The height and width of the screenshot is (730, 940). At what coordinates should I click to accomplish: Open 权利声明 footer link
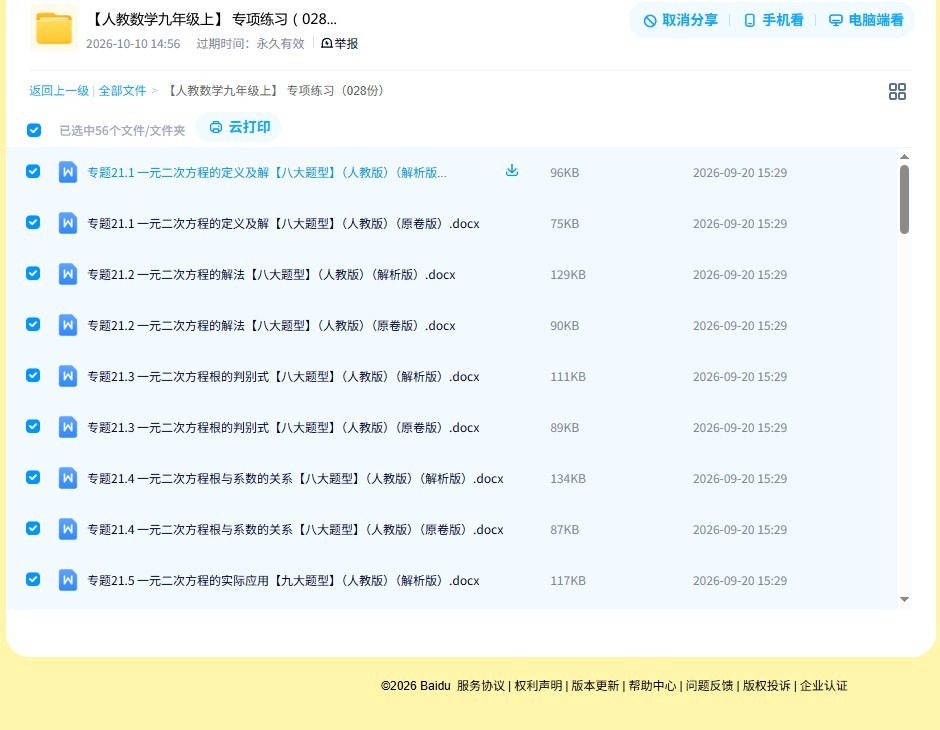tap(538, 686)
